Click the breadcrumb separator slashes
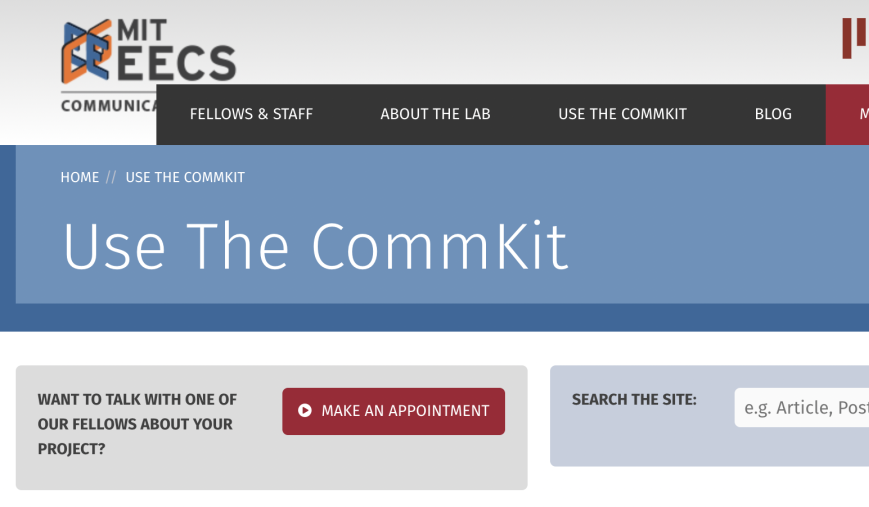The image size is (869, 507). tap(112, 177)
